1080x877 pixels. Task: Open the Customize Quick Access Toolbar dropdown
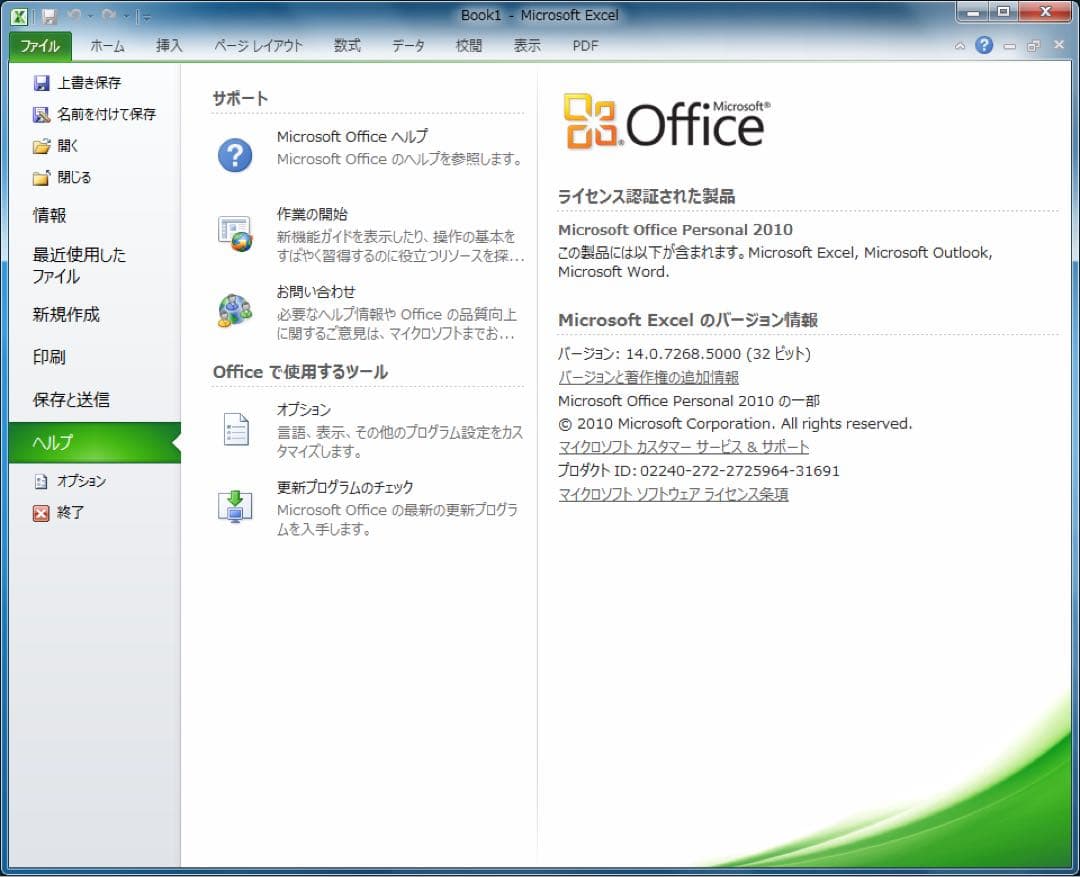(x=145, y=17)
